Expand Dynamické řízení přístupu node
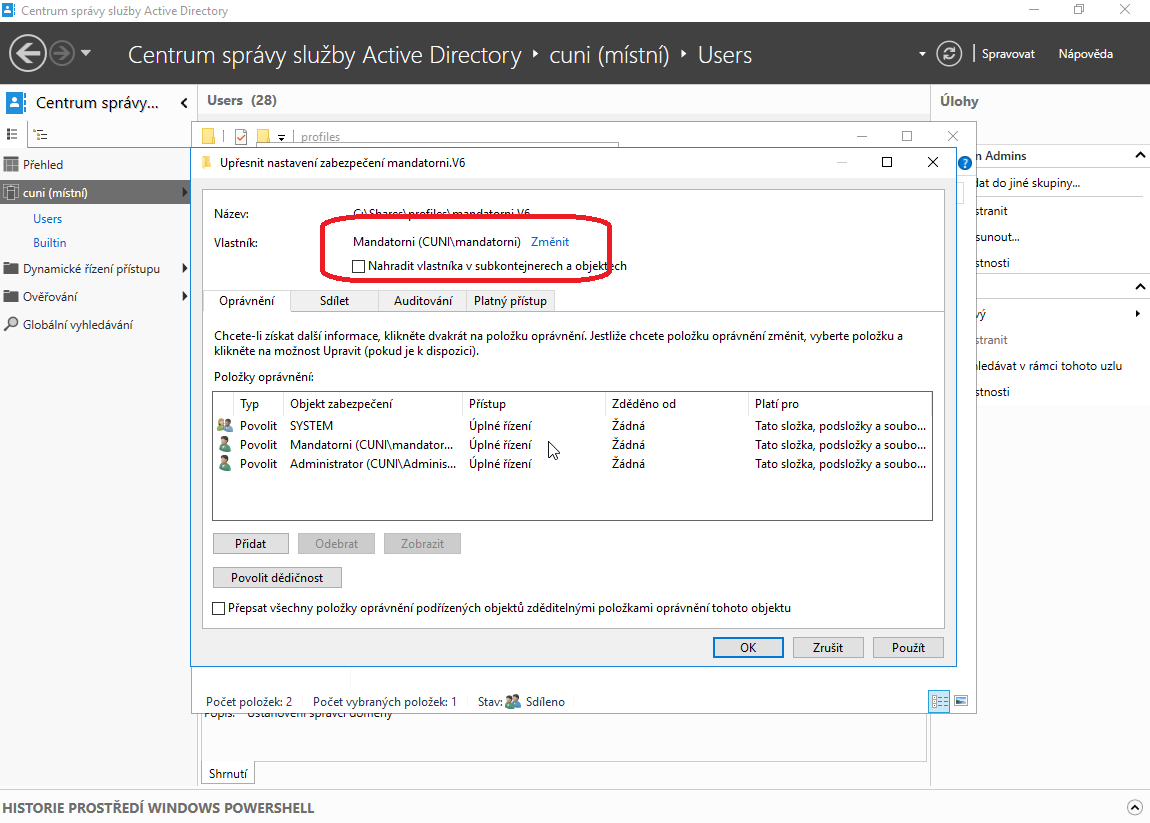The width and height of the screenshot is (1150, 823). [x=185, y=269]
